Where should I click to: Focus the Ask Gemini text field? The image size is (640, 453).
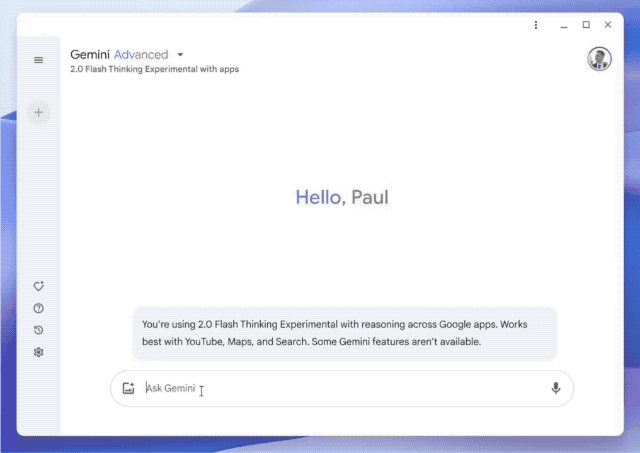[340, 388]
